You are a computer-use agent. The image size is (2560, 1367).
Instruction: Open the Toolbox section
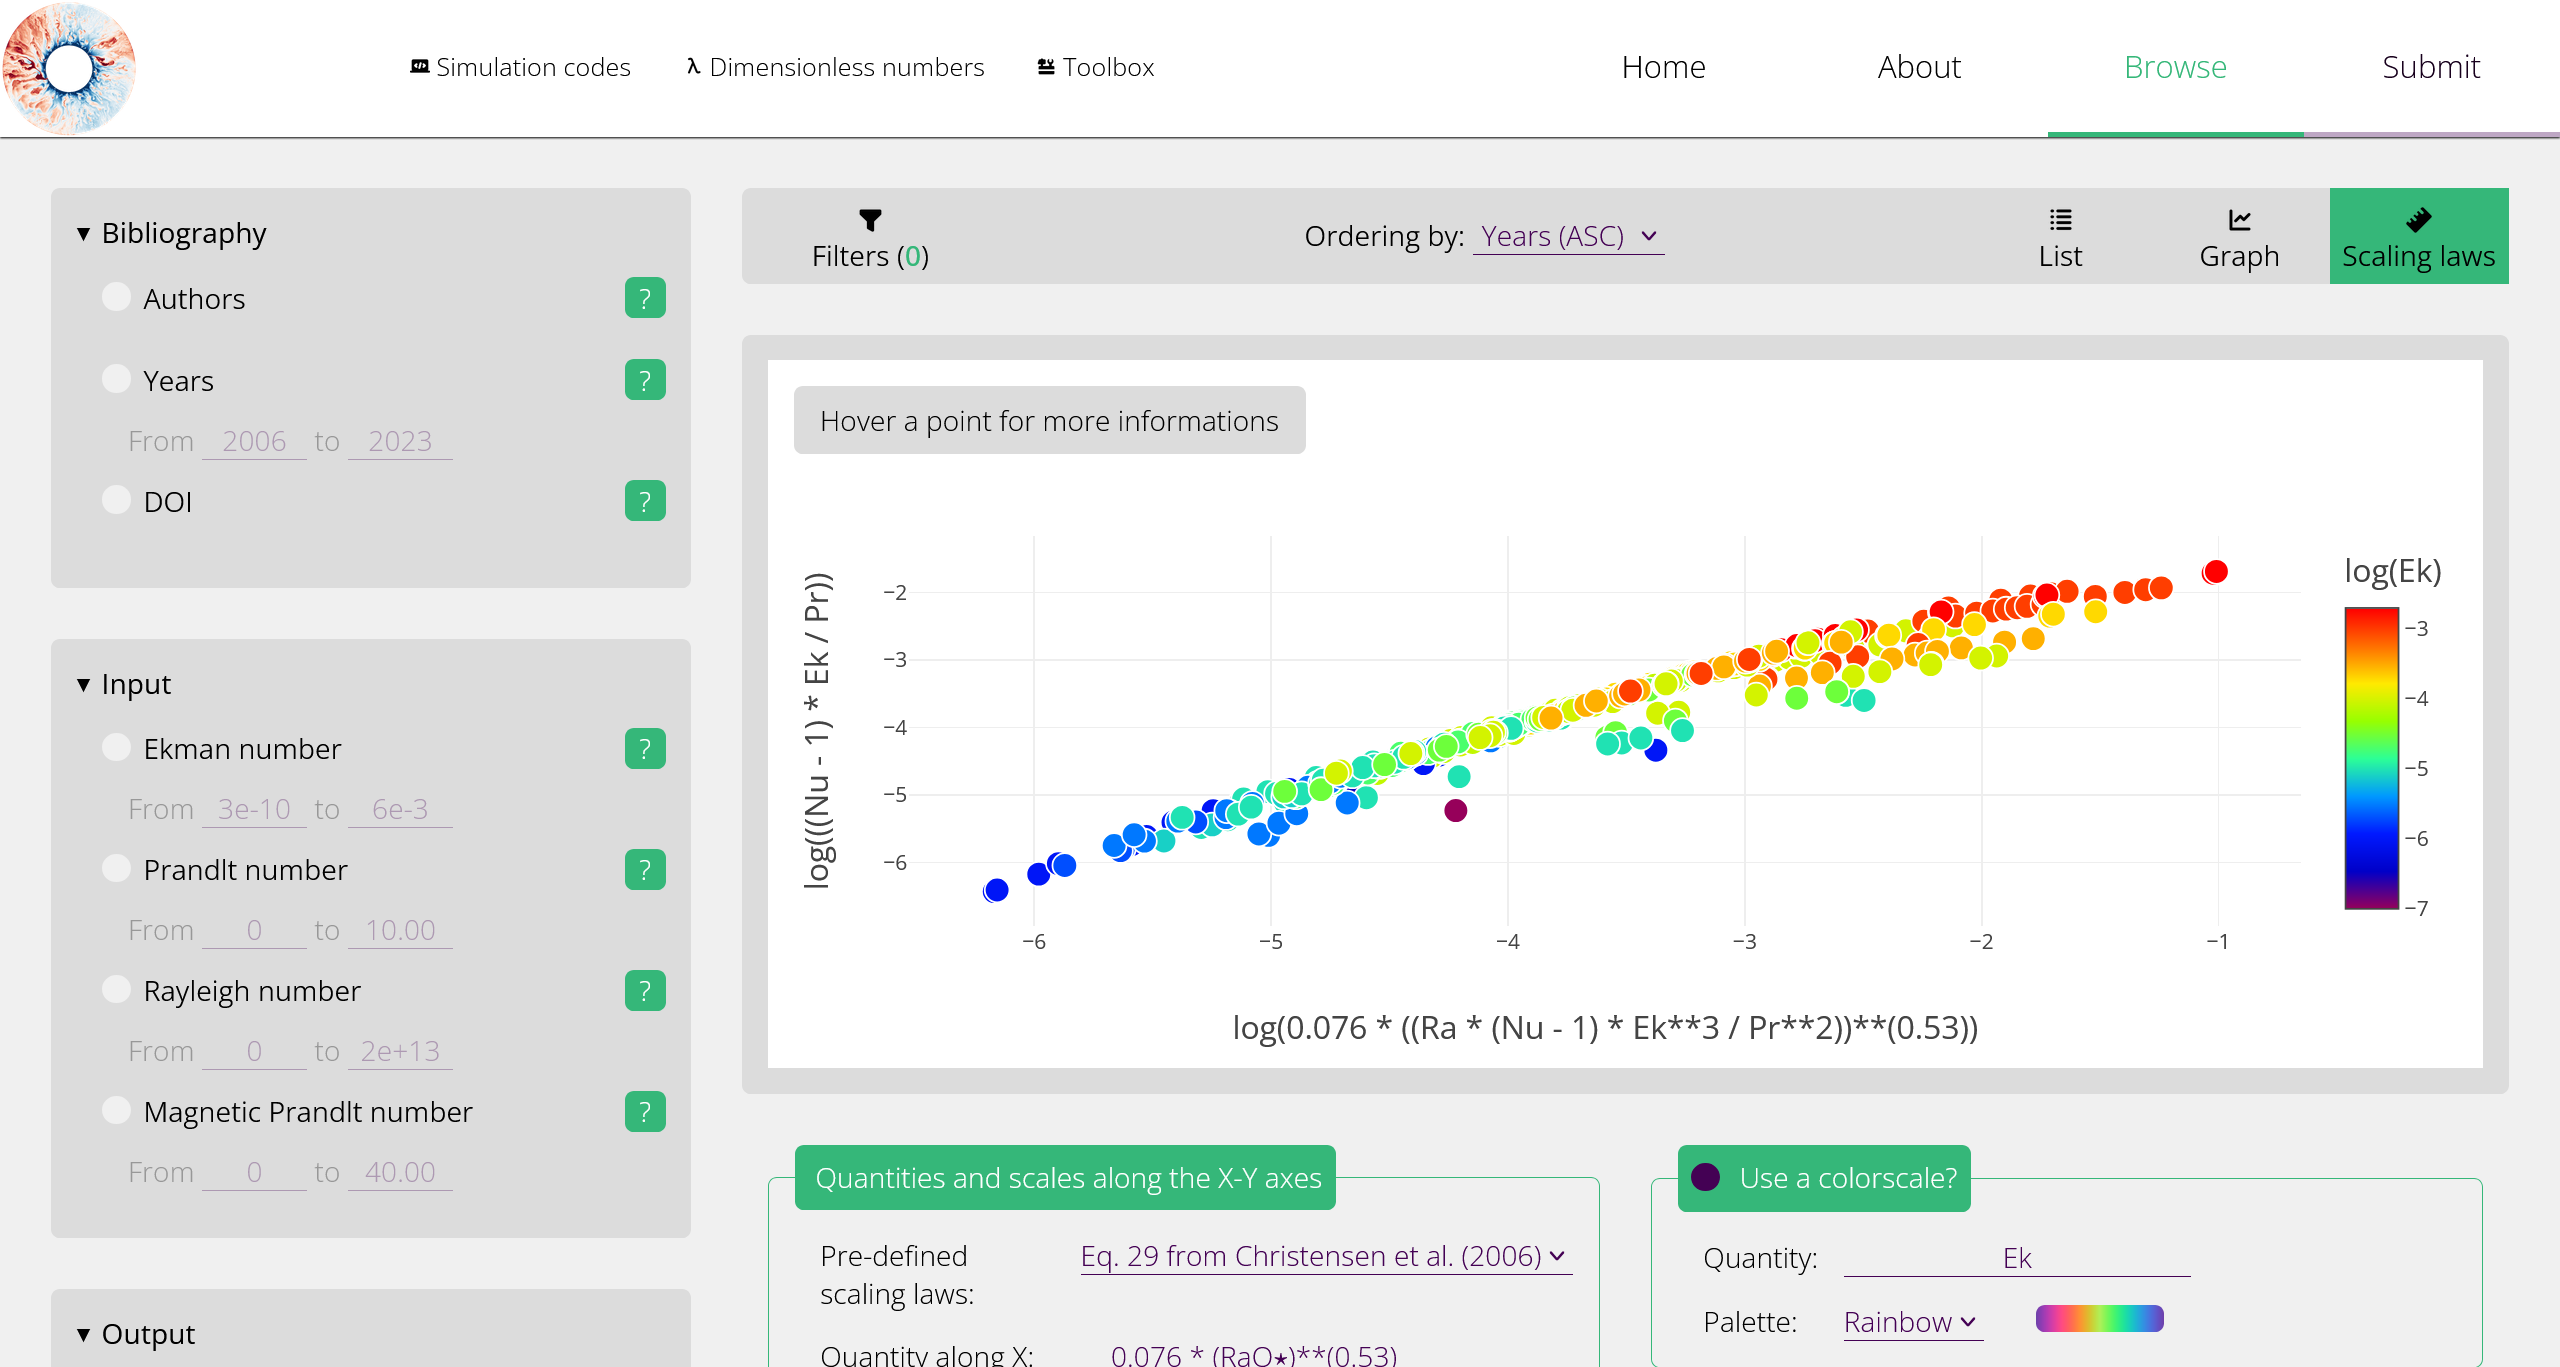(x=1093, y=67)
